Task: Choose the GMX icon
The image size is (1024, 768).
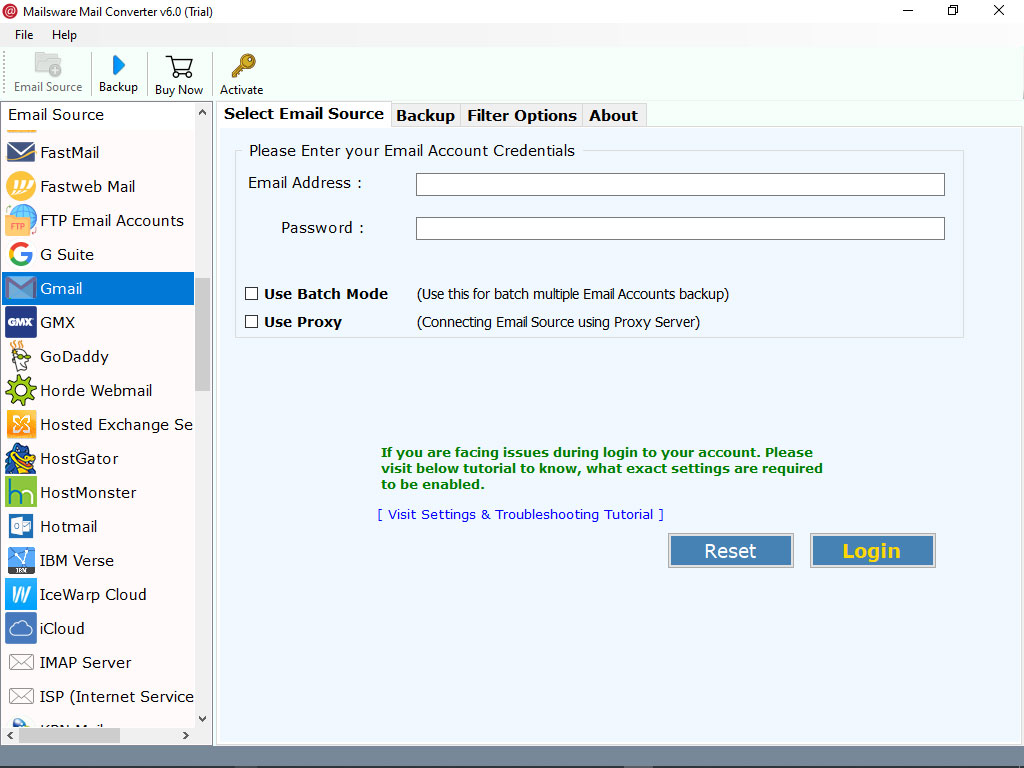Action: tap(21, 322)
